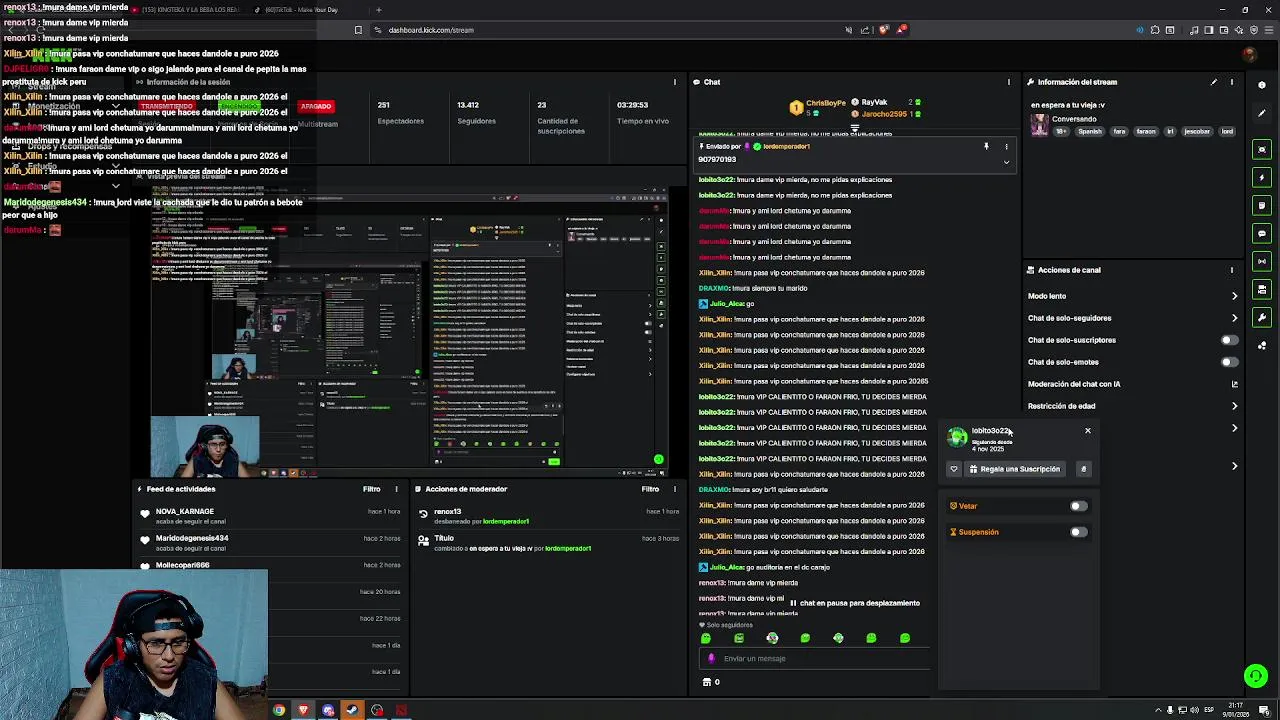Toggle Chat de solo-suscriptores
Image resolution: width=1280 pixels, height=720 pixels.
pos(1229,340)
